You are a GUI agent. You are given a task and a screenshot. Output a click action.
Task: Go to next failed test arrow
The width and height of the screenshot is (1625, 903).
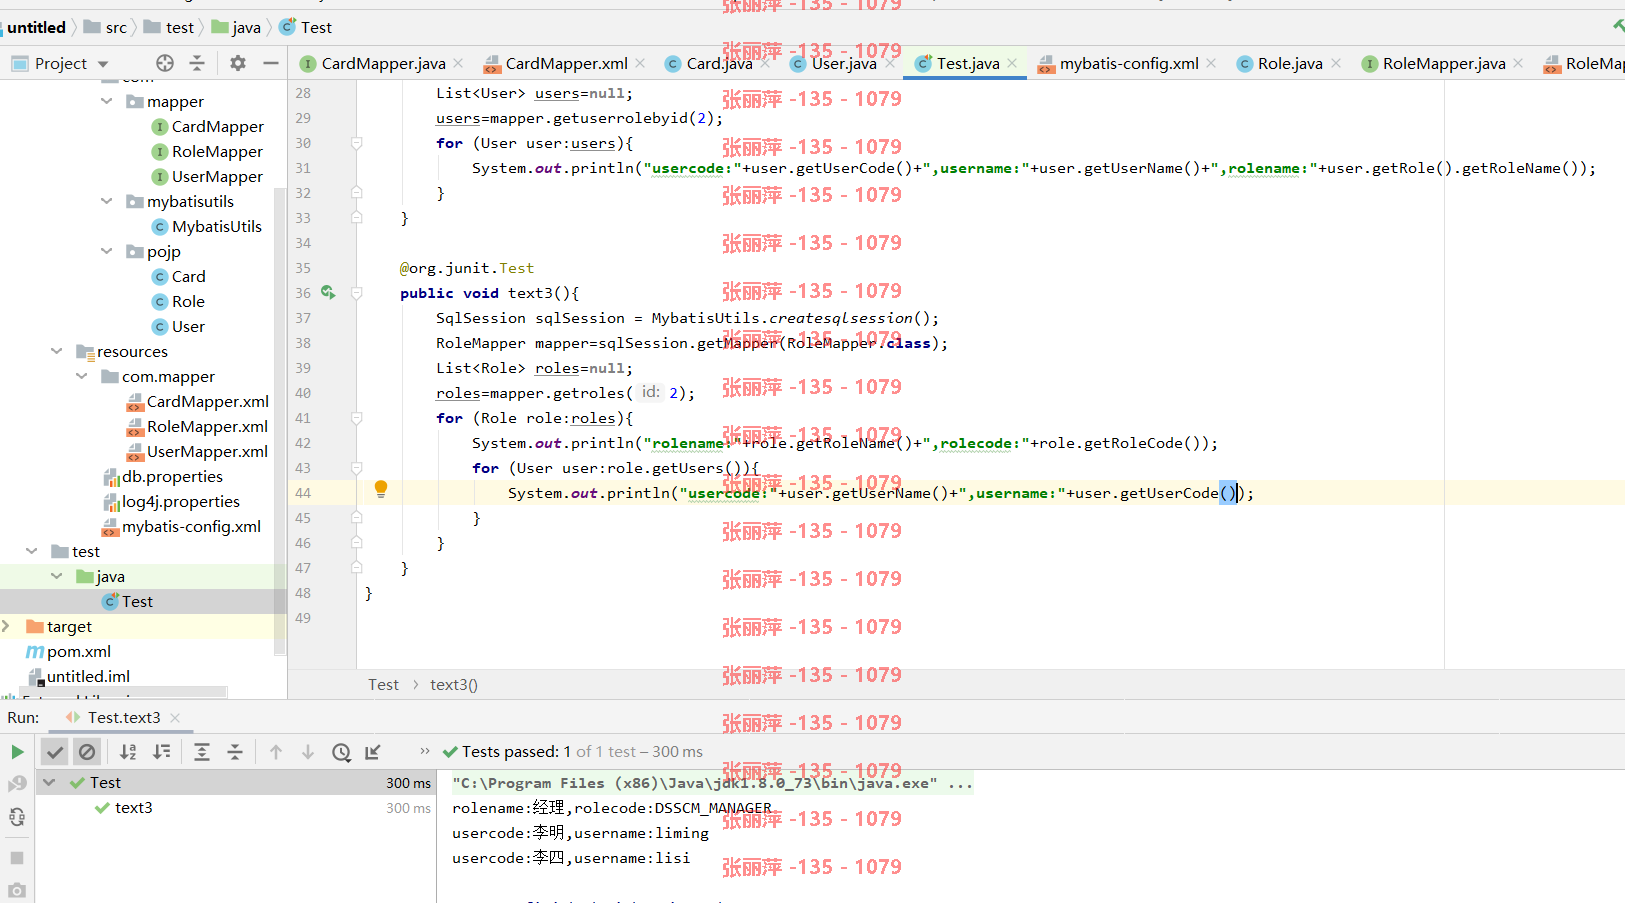click(308, 752)
